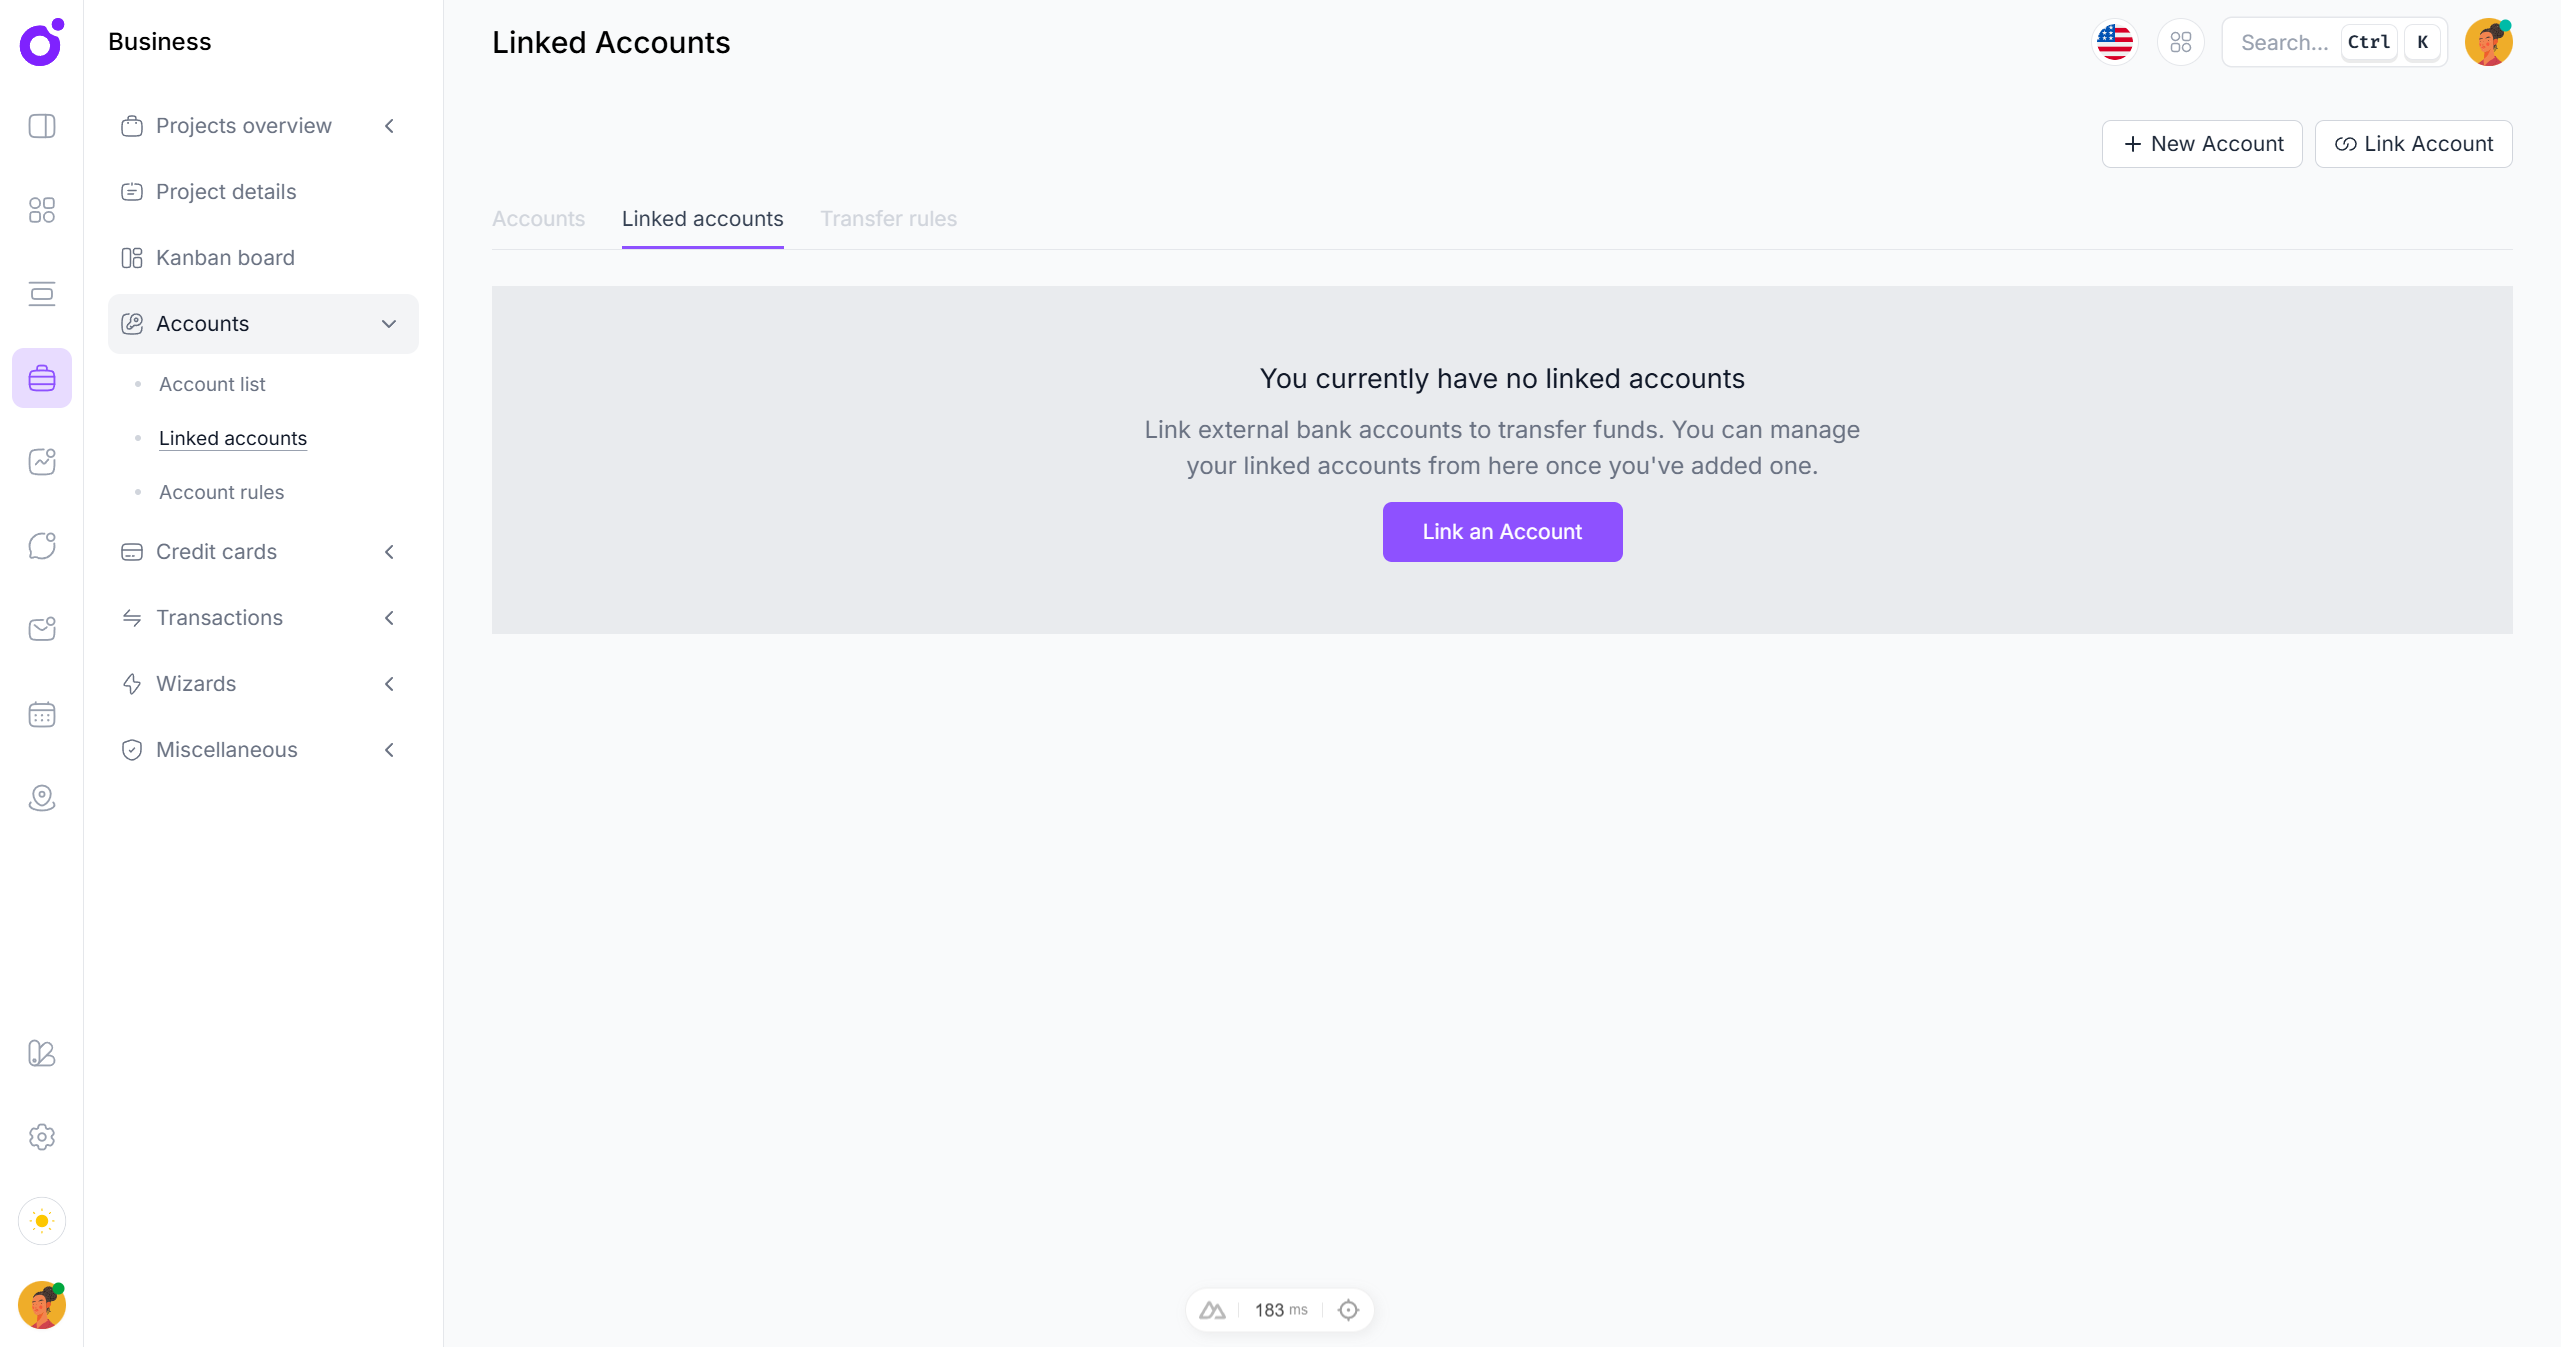The height and width of the screenshot is (1347, 2561).
Task: Switch to the Accounts tab
Action: (538, 219)
